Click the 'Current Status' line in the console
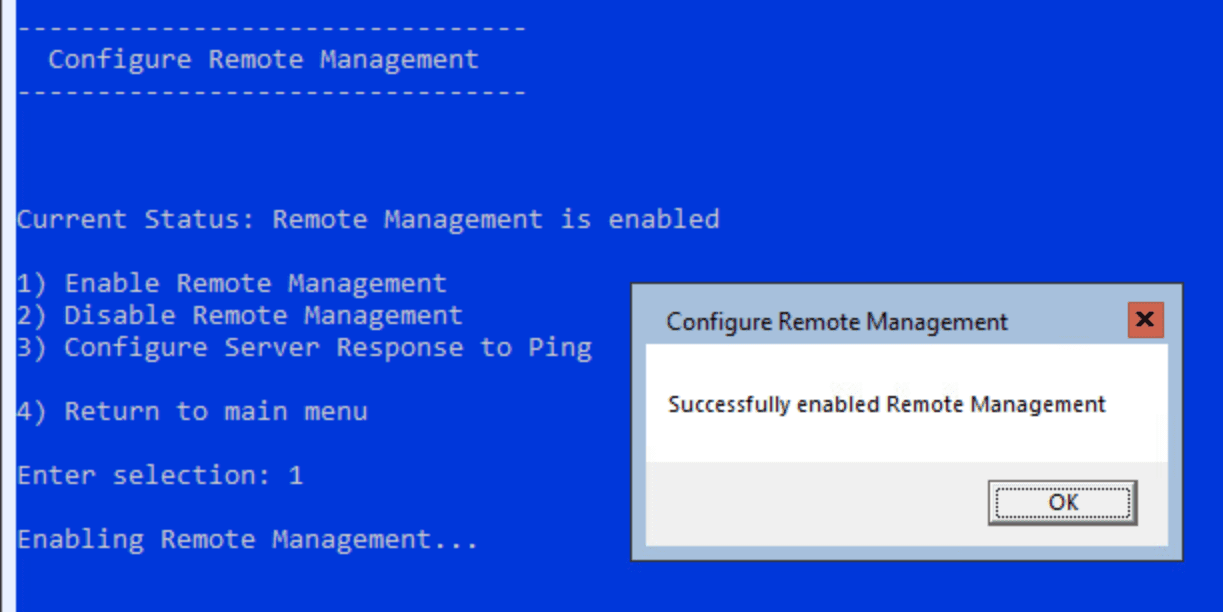Screen dimensions: 1223x612 coord(367,219)
